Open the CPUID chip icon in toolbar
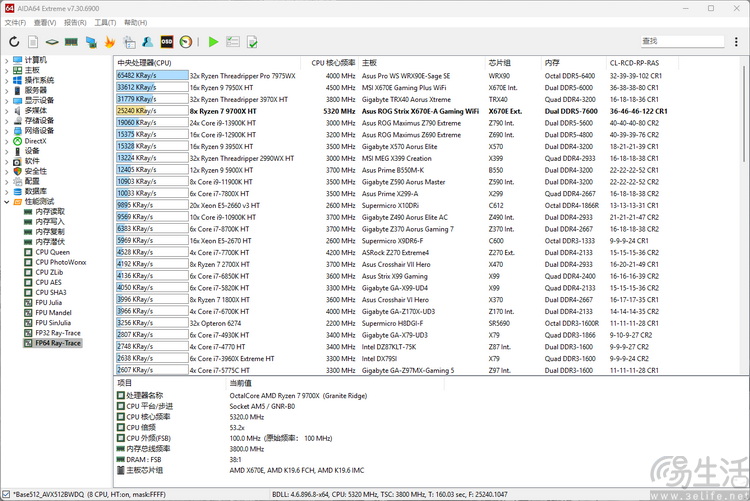750x501 pixels. coord(52,42)
